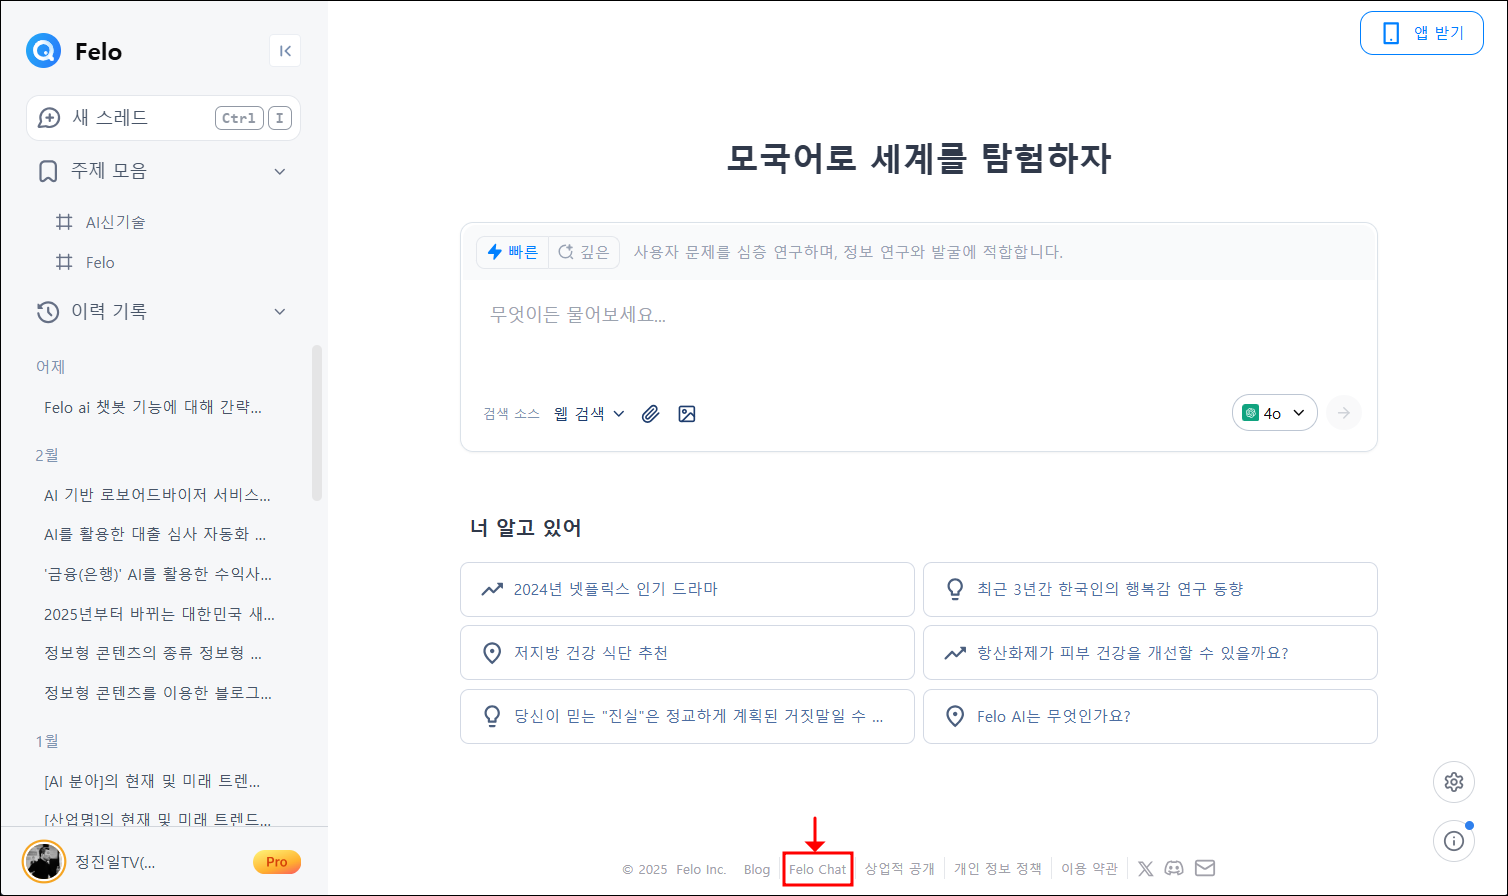This screenshot has width=1508, height=896.
Task: Open the Felo topic in sidebar
Action: 100,263
